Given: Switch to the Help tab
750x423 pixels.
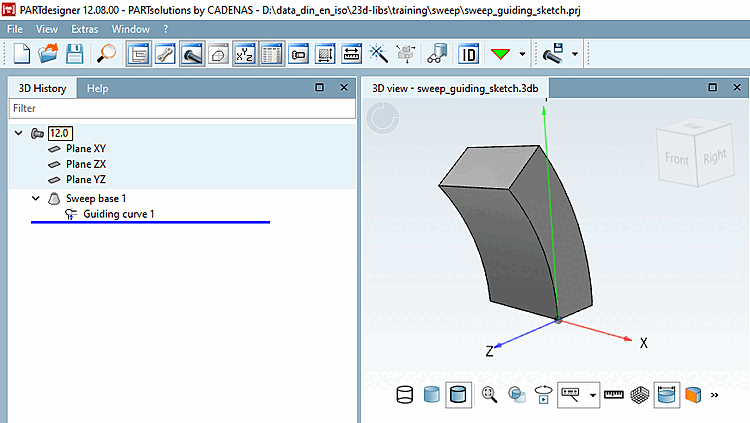Looking at the screenshot, I should point(98,89).
